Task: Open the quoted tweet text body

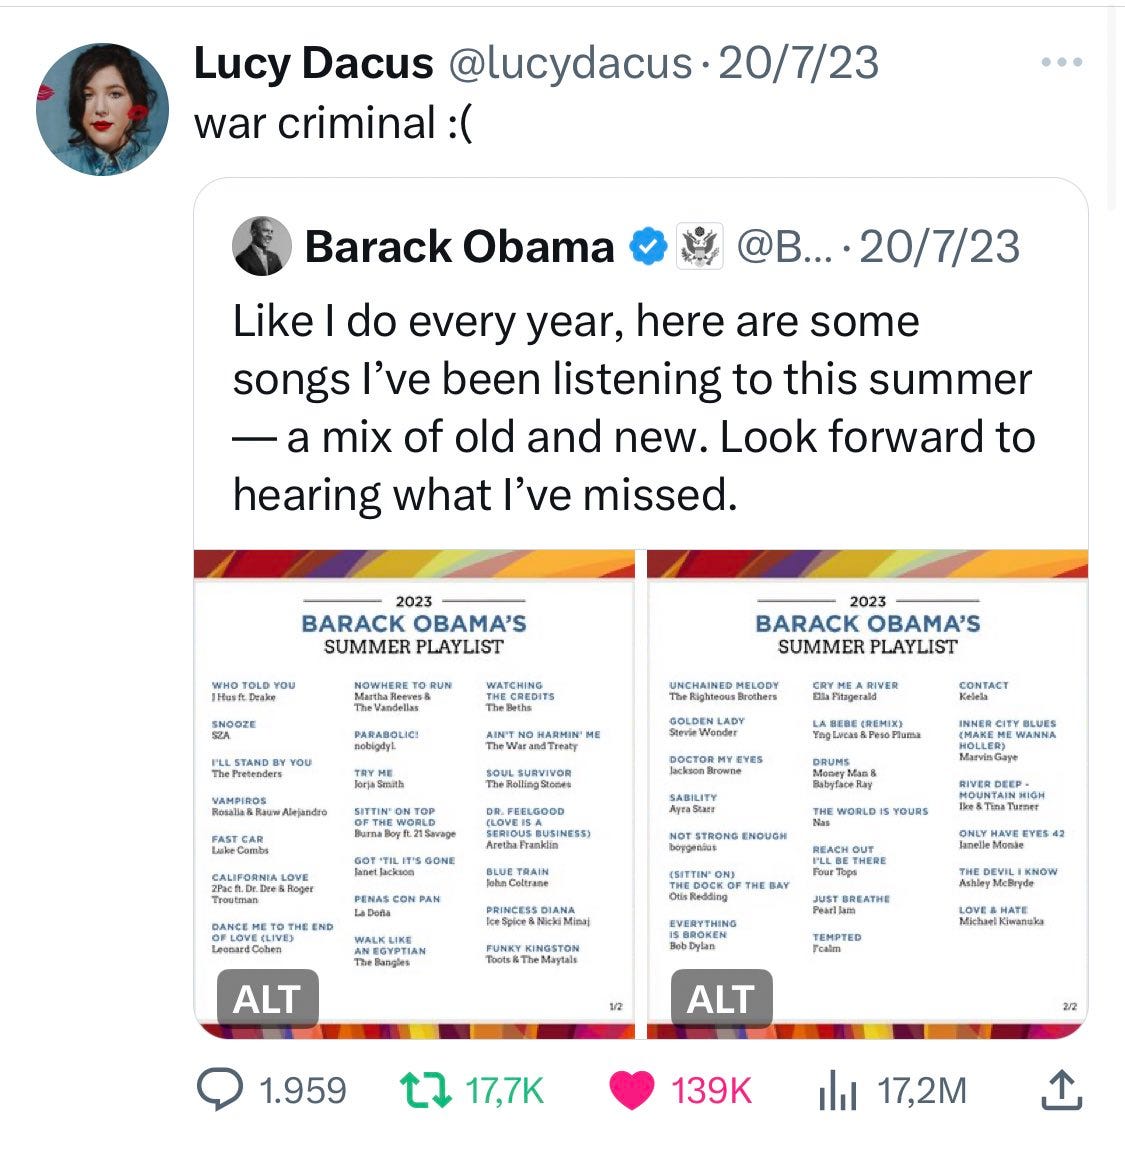Action: [x=634, y=407]
